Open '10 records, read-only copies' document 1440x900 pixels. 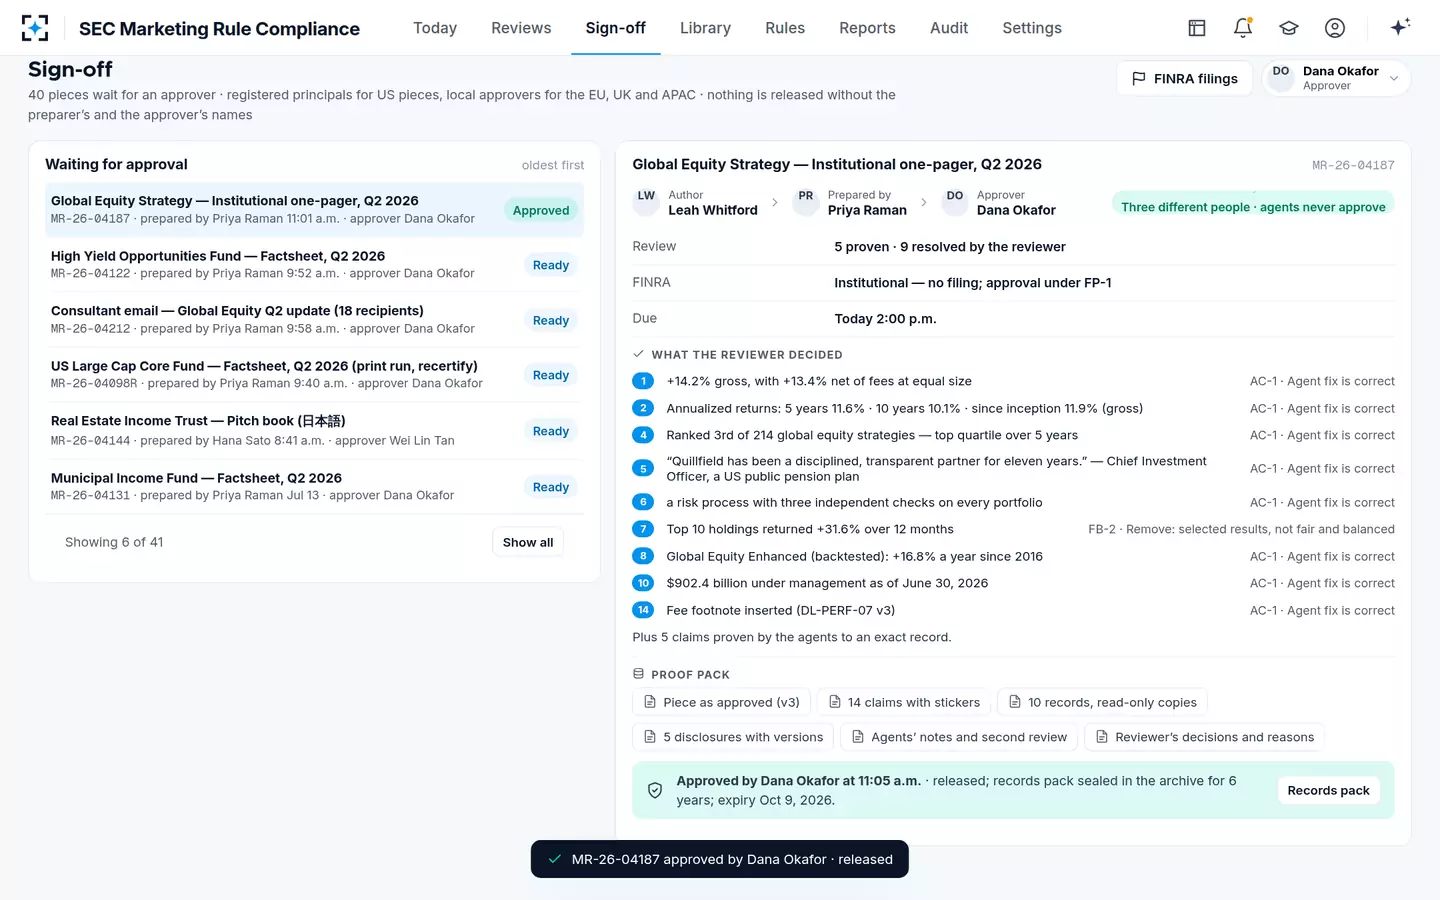tap(1102, 702)
